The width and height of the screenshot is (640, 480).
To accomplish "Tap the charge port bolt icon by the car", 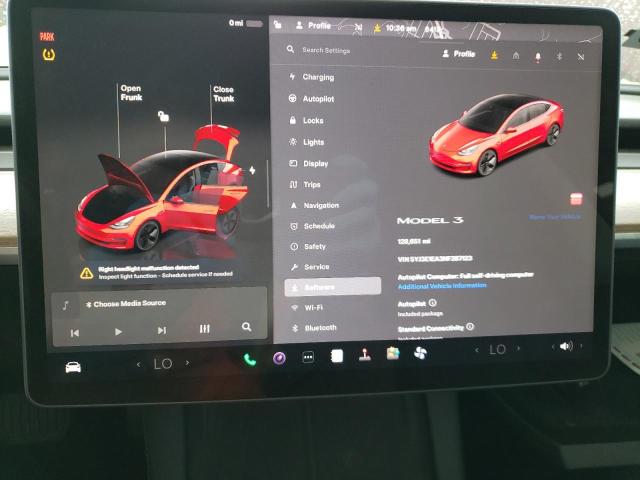I will point(252,170).
